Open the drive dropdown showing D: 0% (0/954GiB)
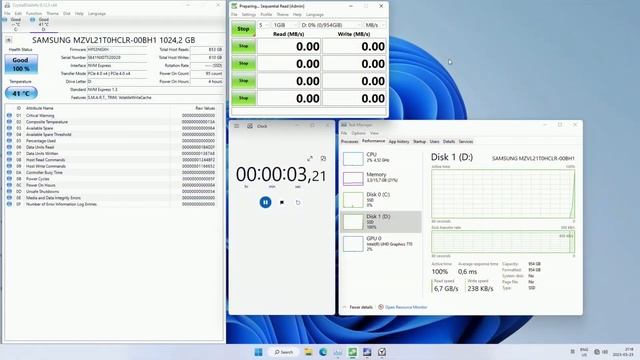The width and height of the screenshot is (640, 360). click(x=331, y=25)
